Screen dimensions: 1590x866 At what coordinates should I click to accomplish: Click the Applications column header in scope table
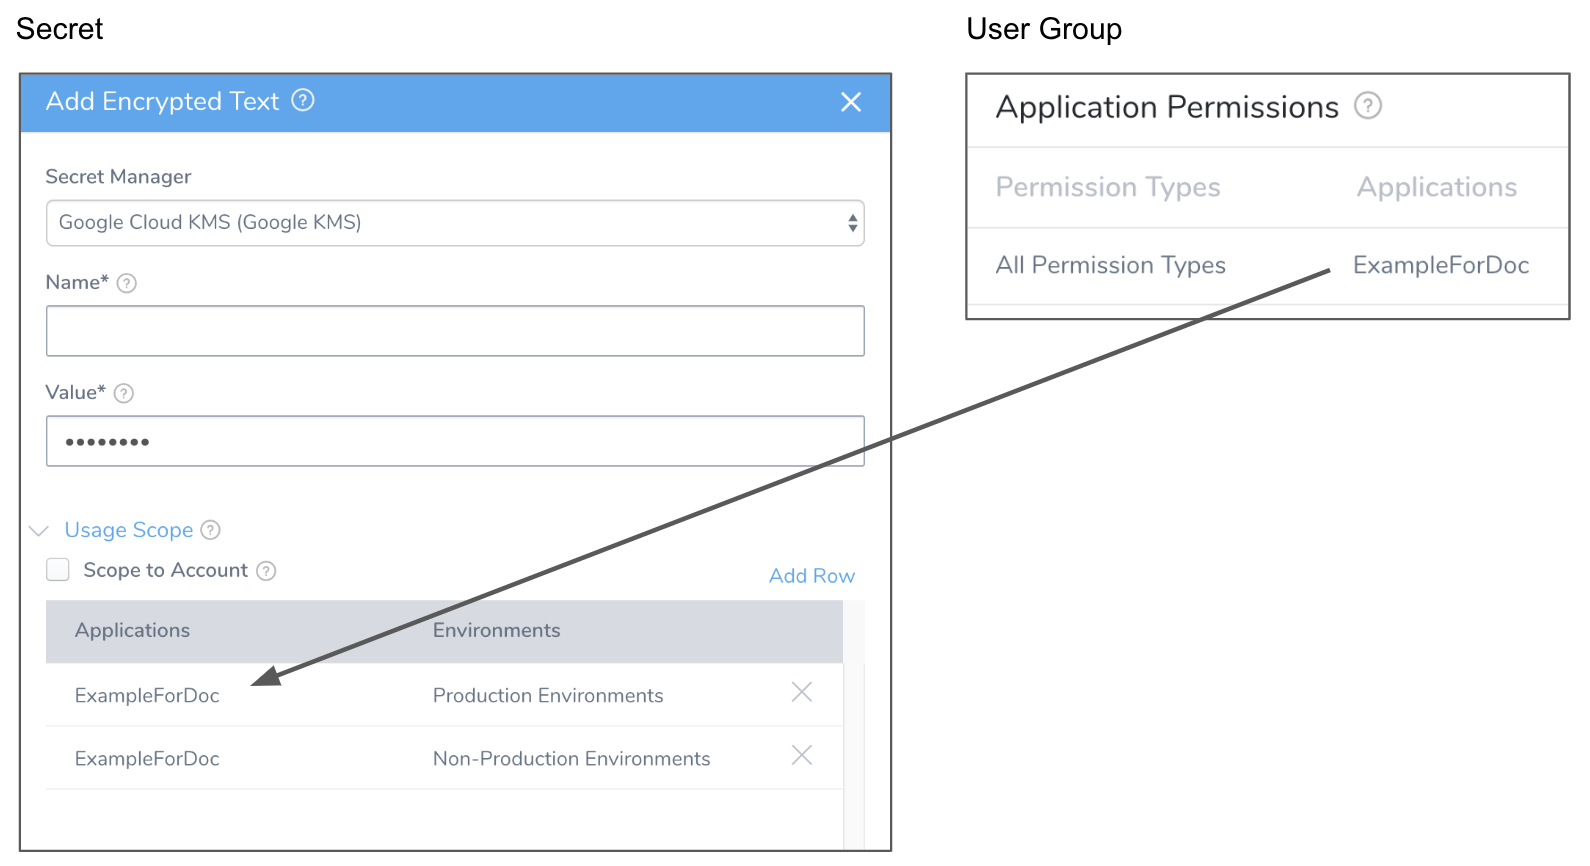(132, 630)
